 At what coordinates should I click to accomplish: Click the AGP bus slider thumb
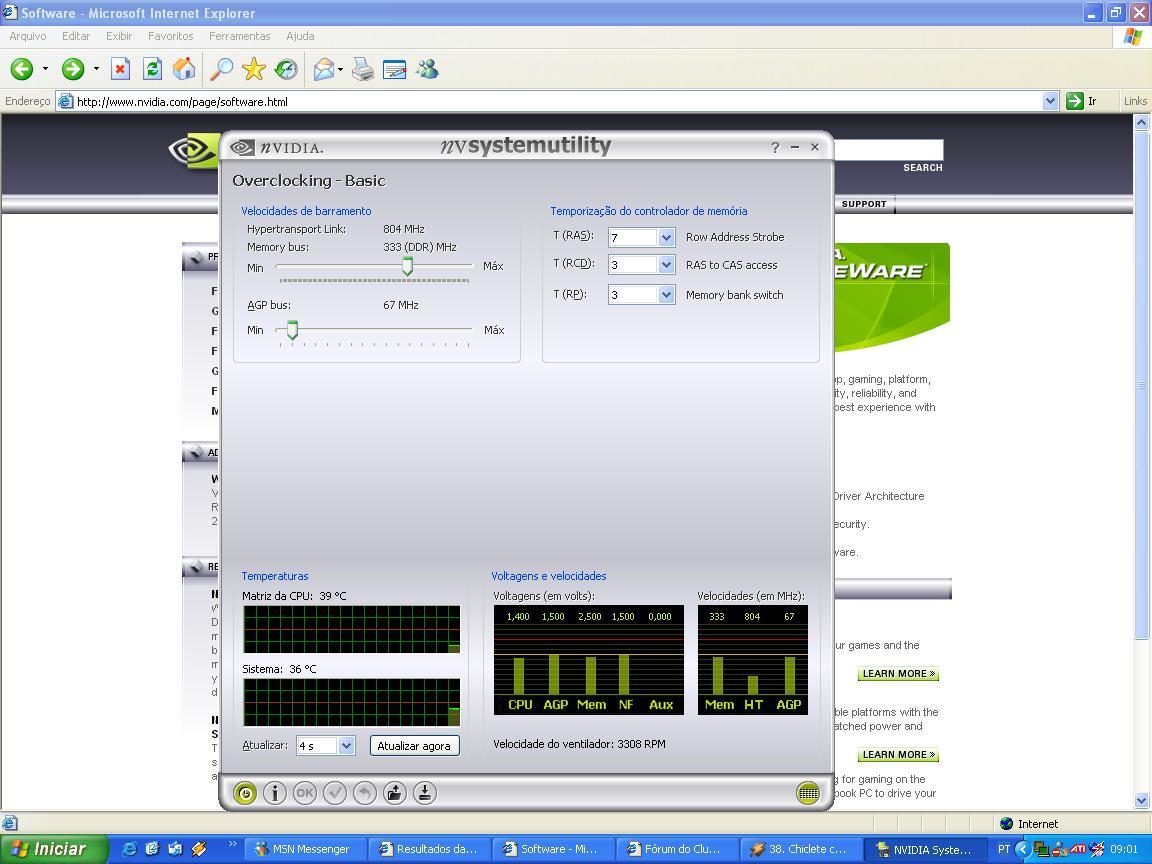coord(292,330)
